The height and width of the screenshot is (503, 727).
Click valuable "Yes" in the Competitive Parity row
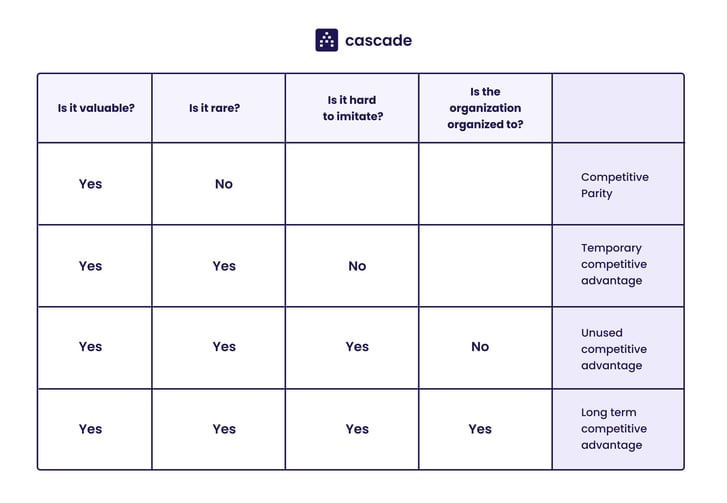click(90, 184)
